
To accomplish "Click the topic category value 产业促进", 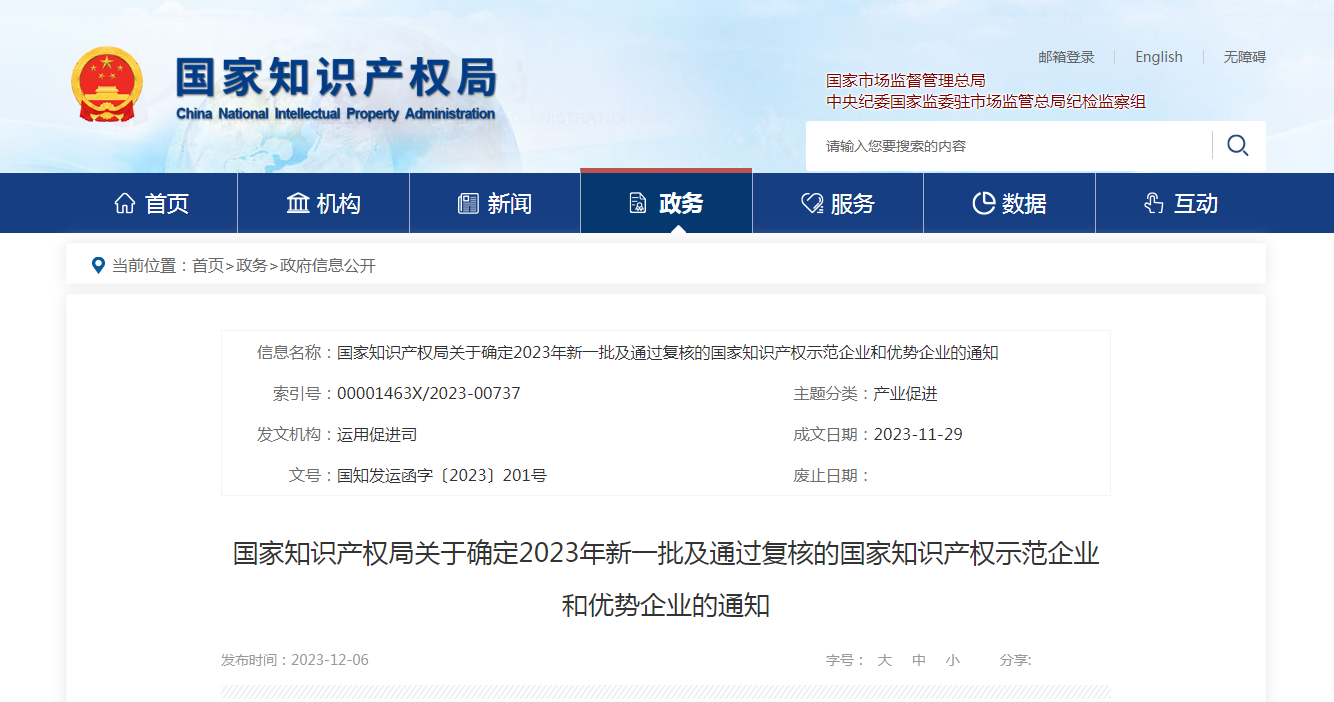I will [x=905, y=394].
